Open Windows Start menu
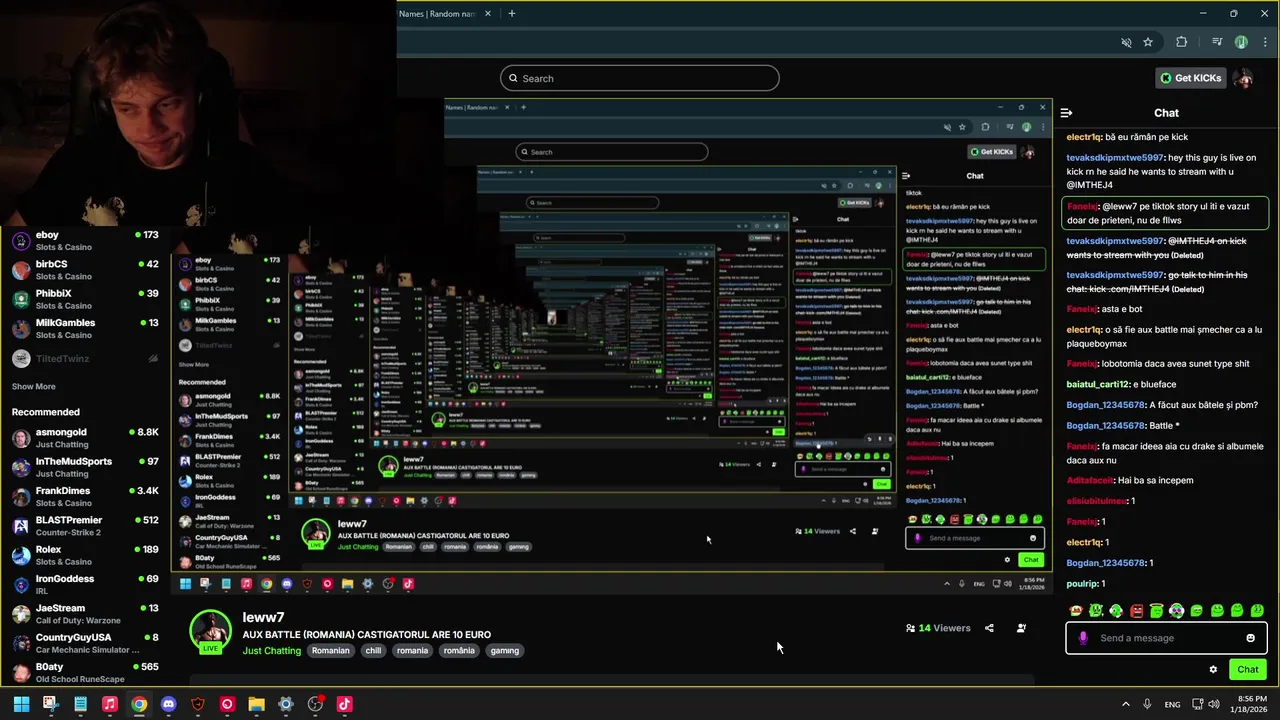The image size is (1280, 720). tap(21, 704)
